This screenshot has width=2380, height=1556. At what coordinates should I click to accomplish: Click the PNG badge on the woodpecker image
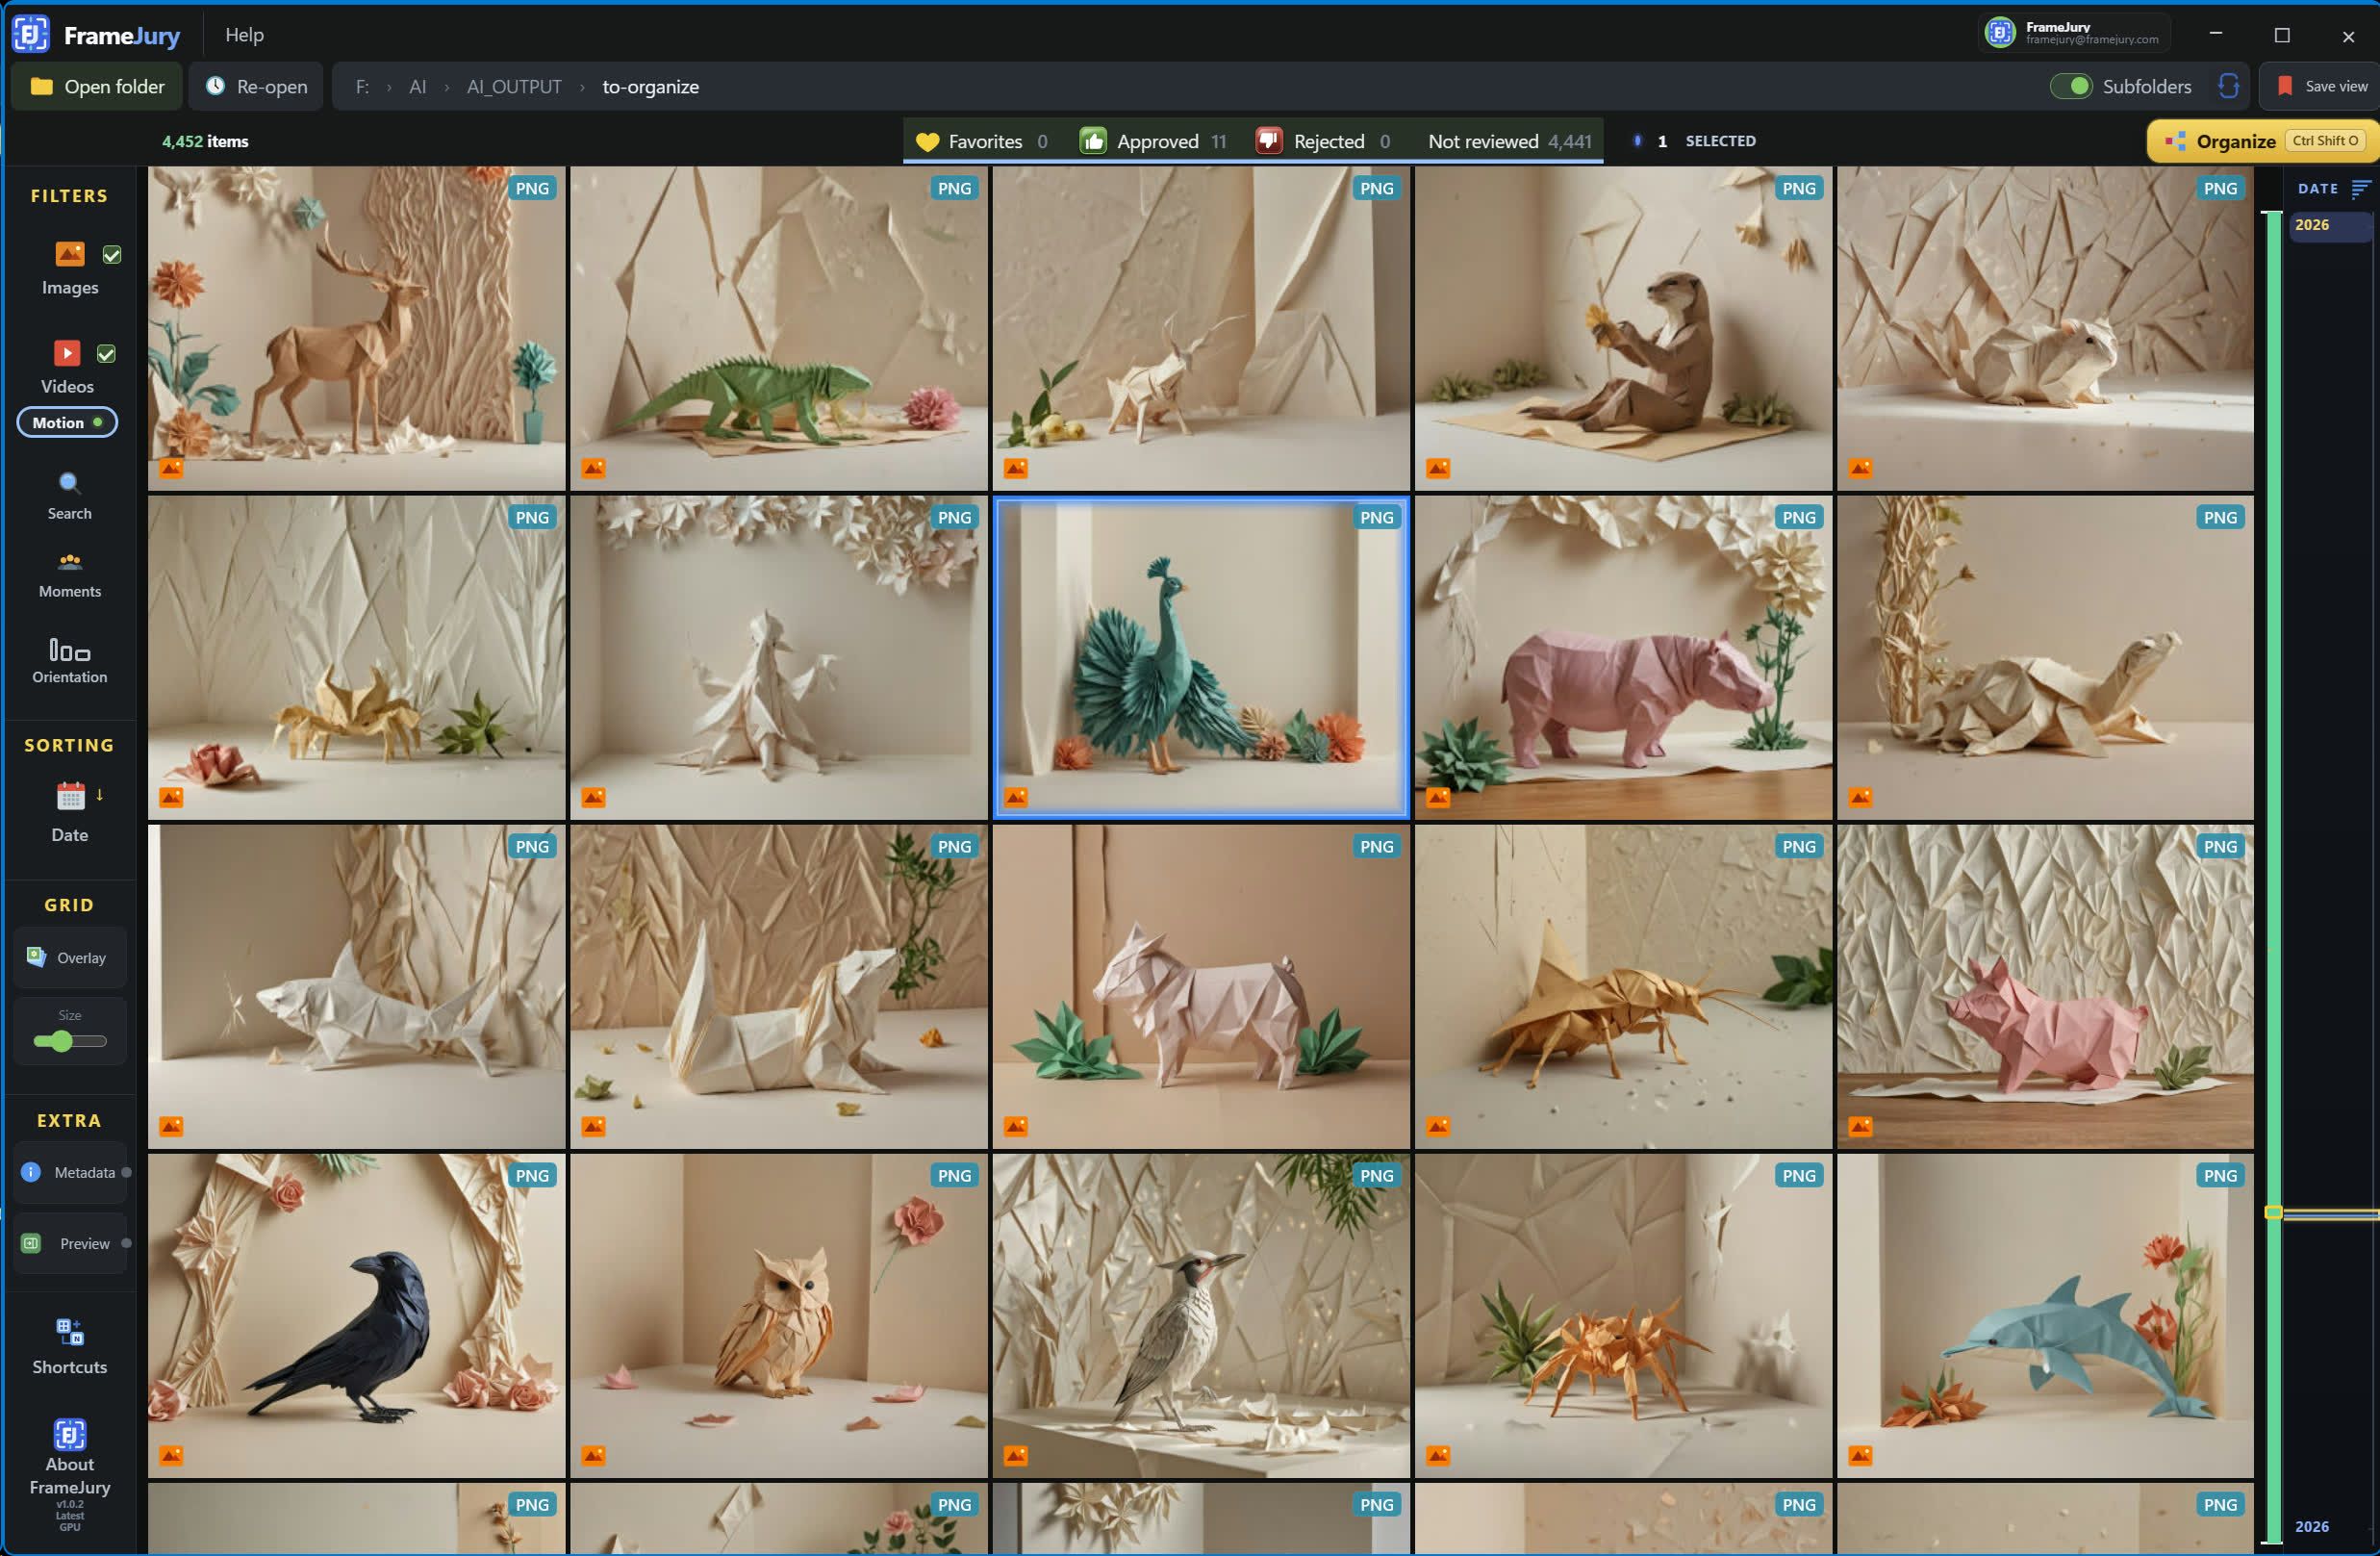(1376, 1175)
